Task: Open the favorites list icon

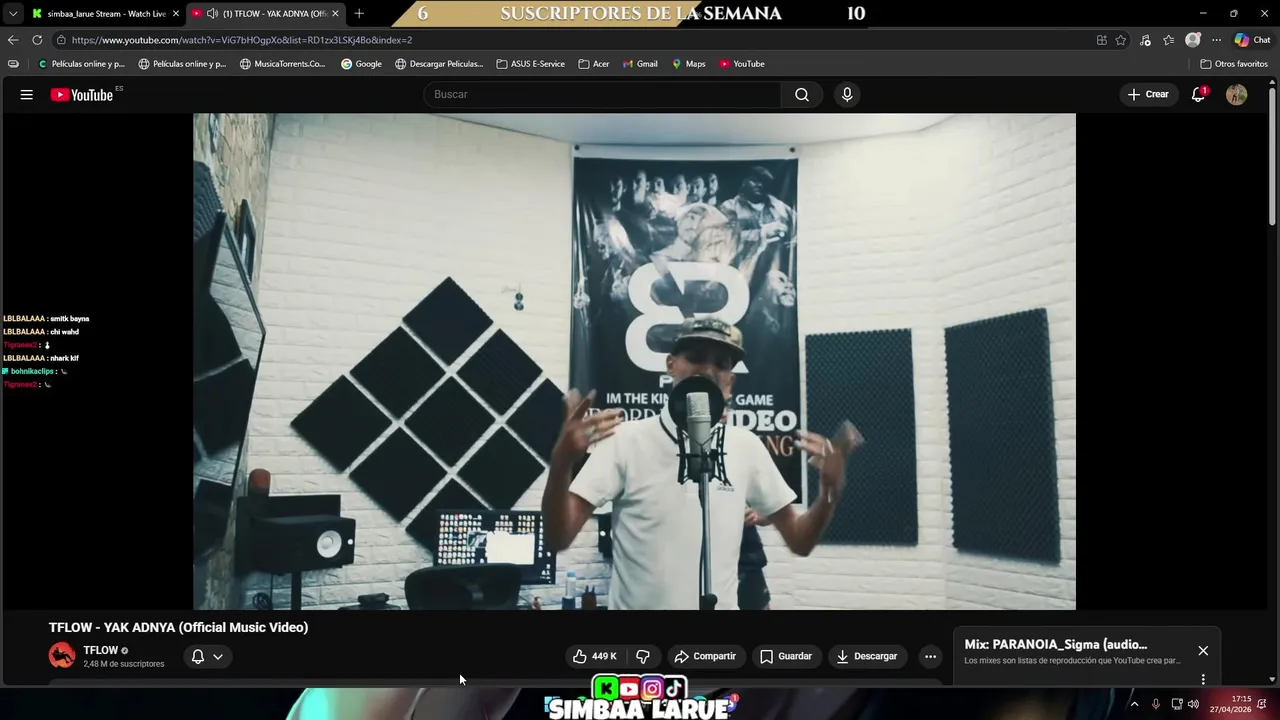Action: pos(1168,40)
